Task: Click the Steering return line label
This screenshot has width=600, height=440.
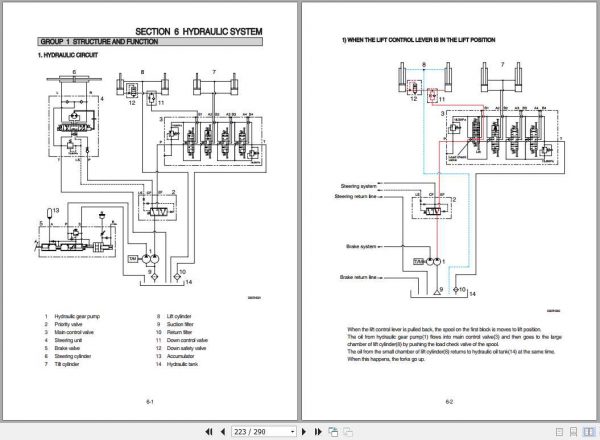Action: 355,196
